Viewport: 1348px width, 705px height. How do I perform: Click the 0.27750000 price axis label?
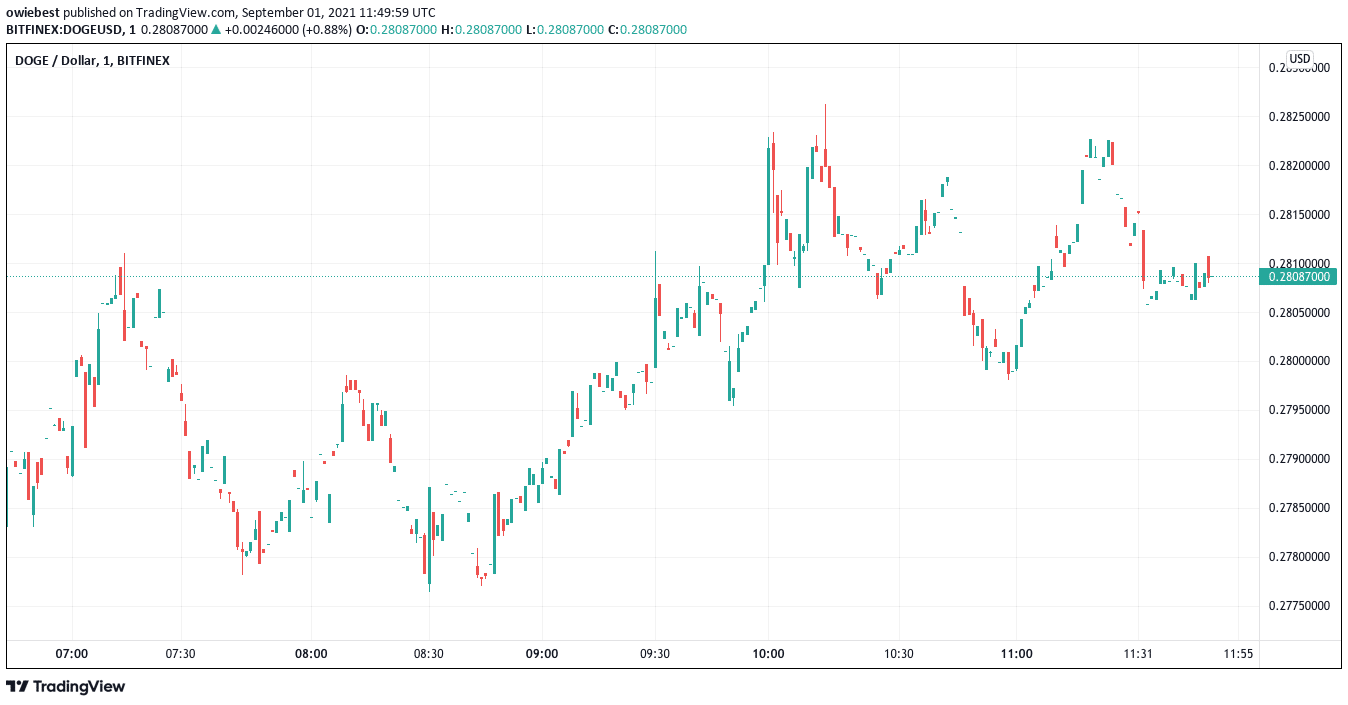1298,606
